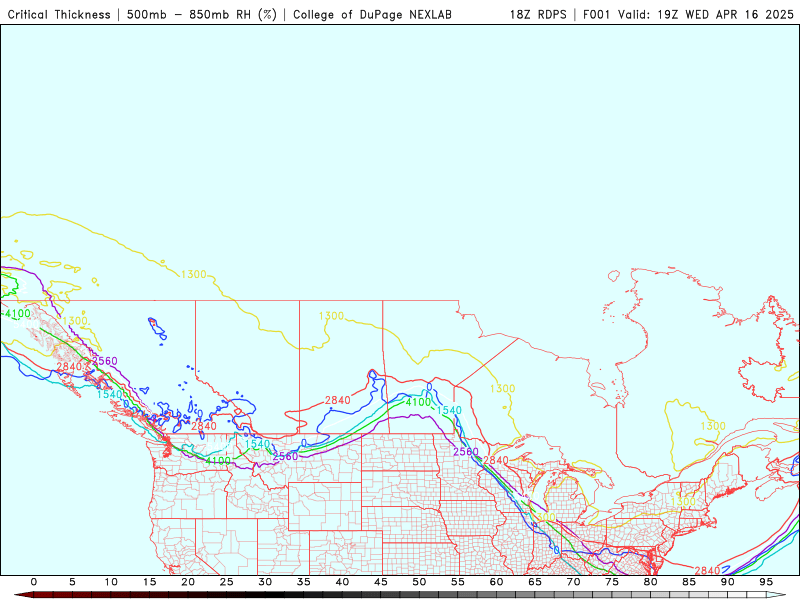Click blue "0" contour label in Manitoba
The width and height of the screenshot is (800, 600).
(x=430, y=387)
